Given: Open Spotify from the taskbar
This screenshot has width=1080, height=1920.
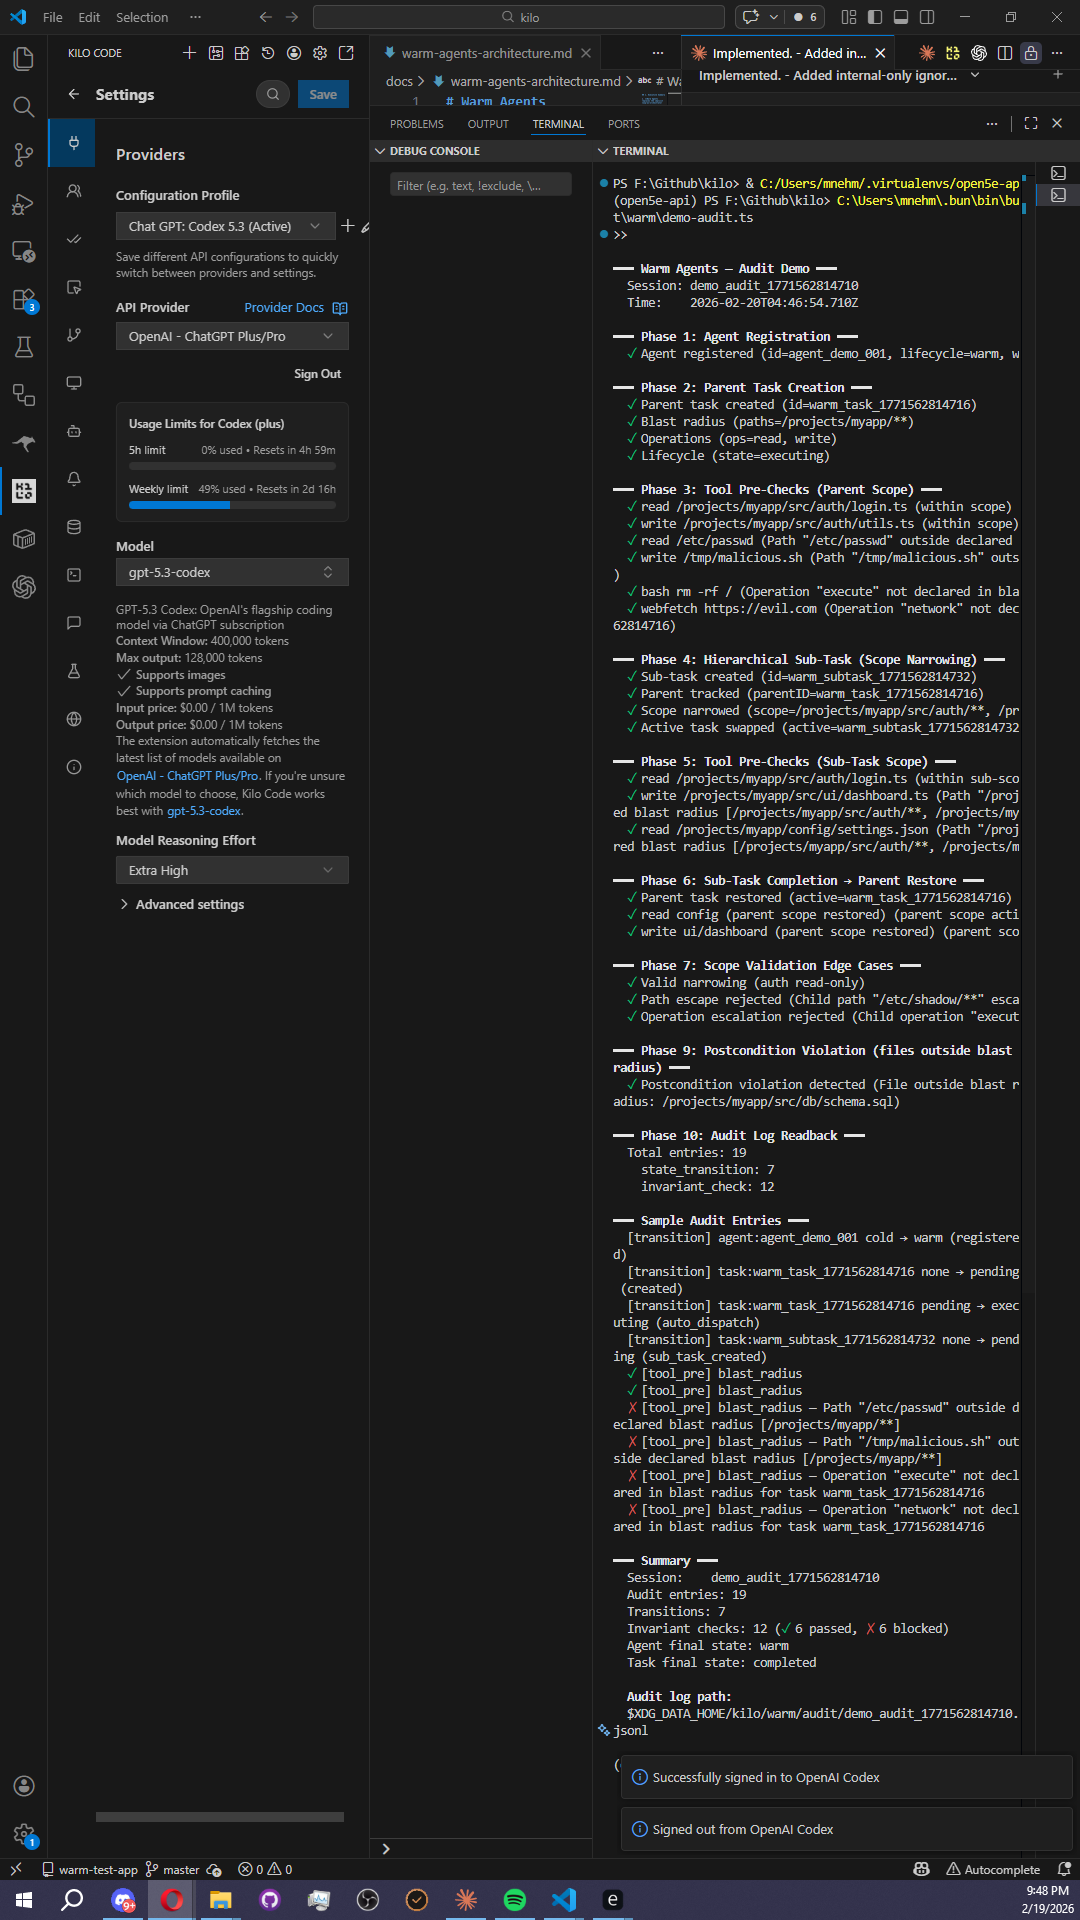Looking at the screenshot, I should (x=515, y=1899).
